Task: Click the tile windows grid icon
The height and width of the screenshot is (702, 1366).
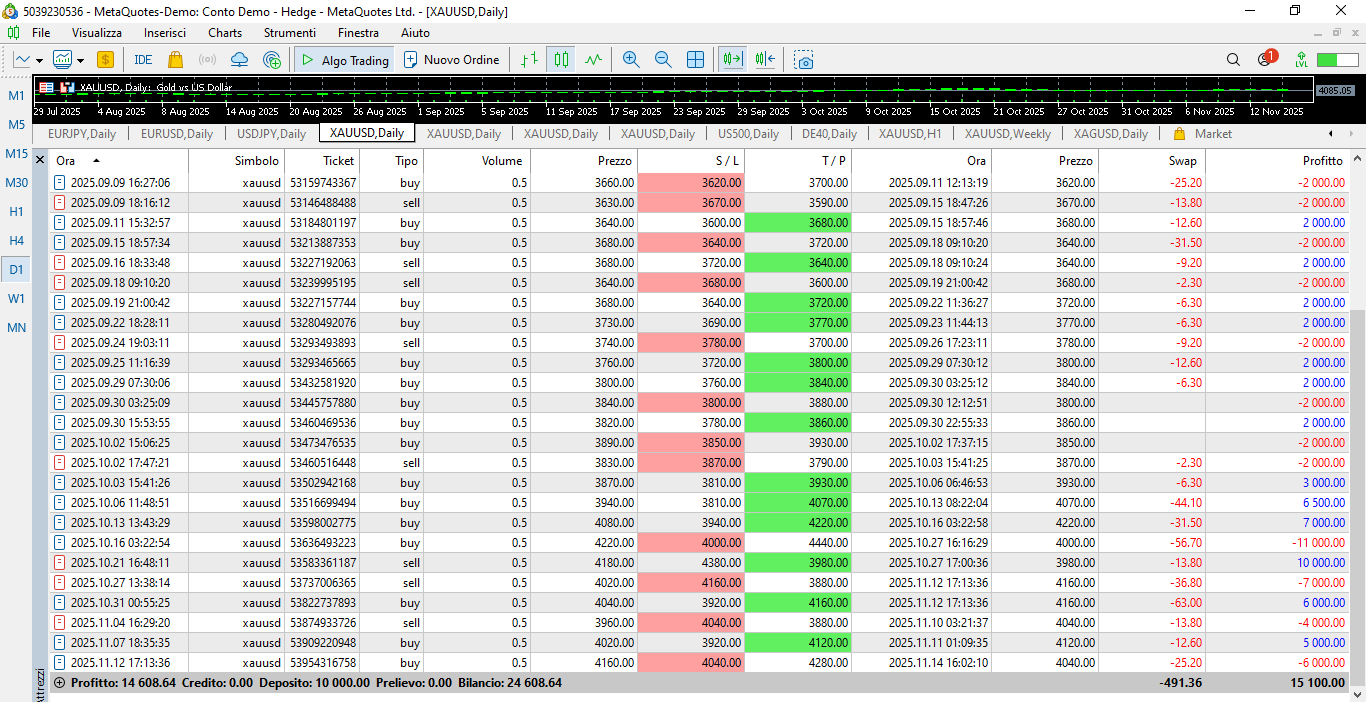Action: click(695, 60)
